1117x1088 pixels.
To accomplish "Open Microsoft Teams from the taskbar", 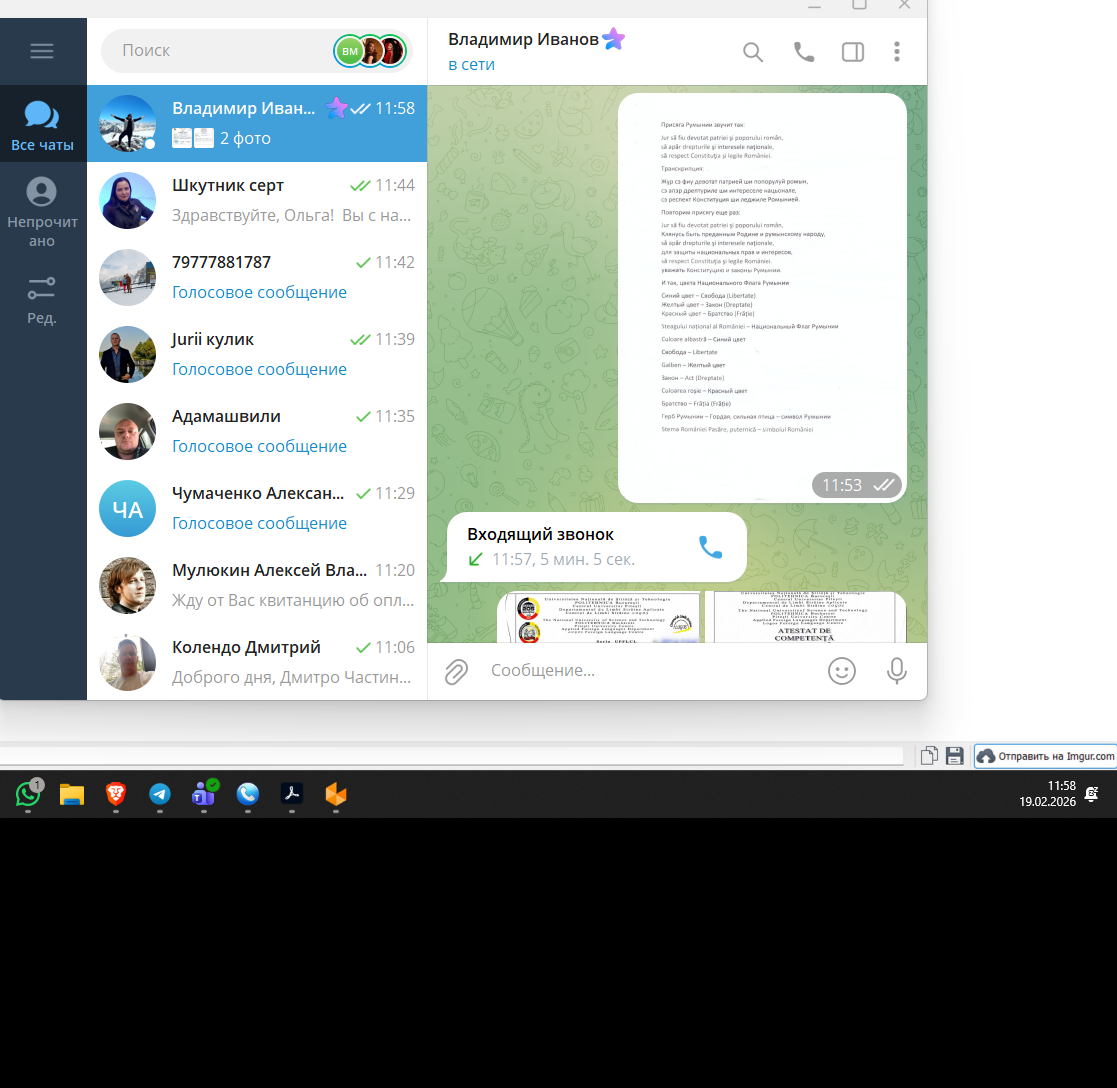I will pyautogui.click(x=204, y=794).
